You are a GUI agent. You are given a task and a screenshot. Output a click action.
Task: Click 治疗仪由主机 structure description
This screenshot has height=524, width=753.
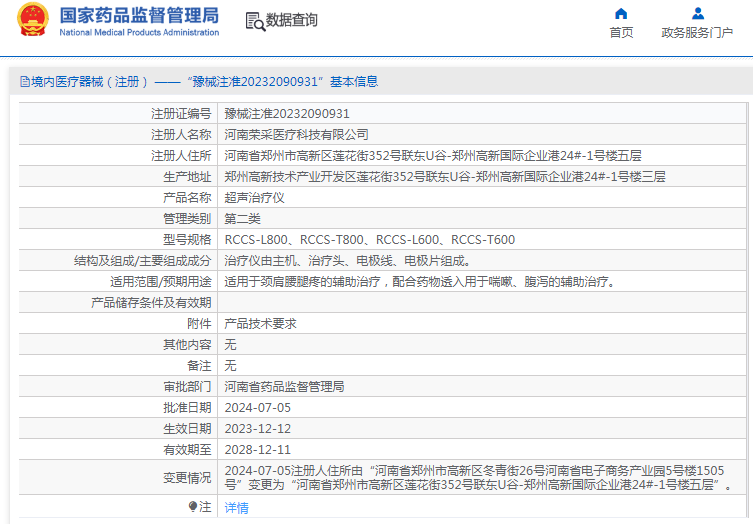coord(347,261)
